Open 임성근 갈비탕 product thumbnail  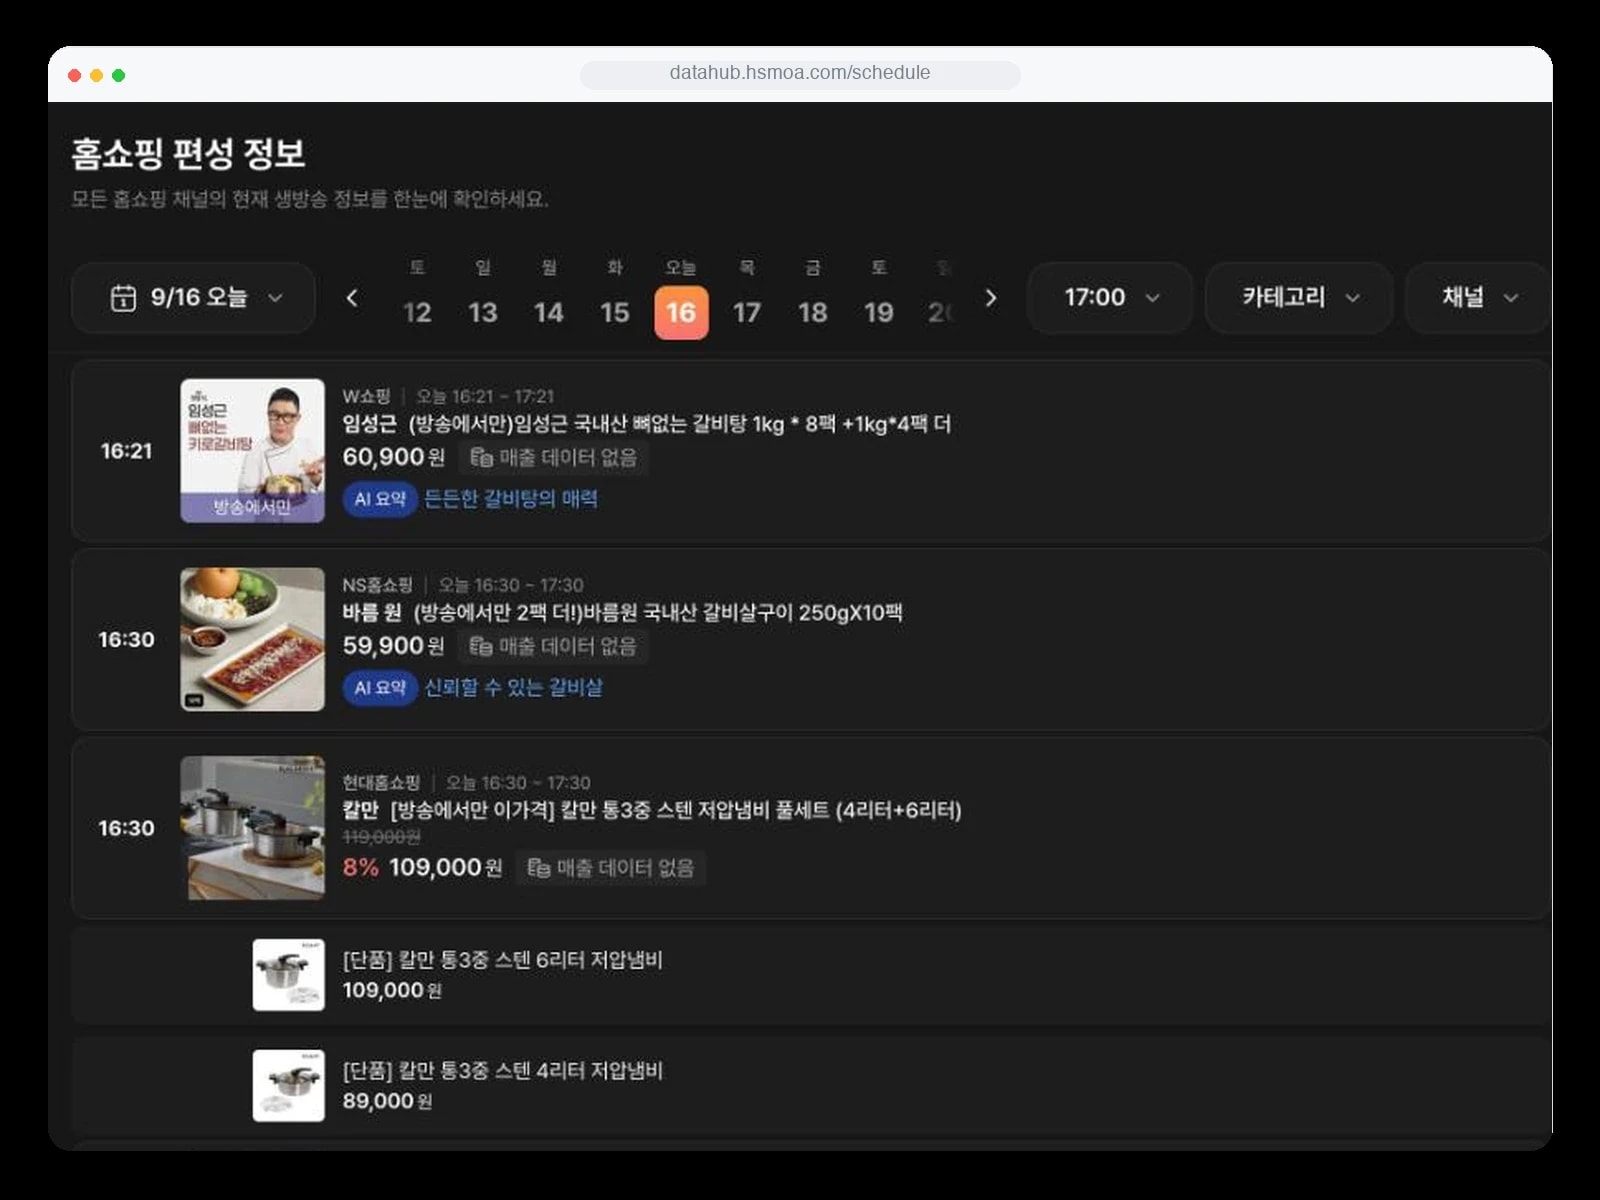(253, 450)
